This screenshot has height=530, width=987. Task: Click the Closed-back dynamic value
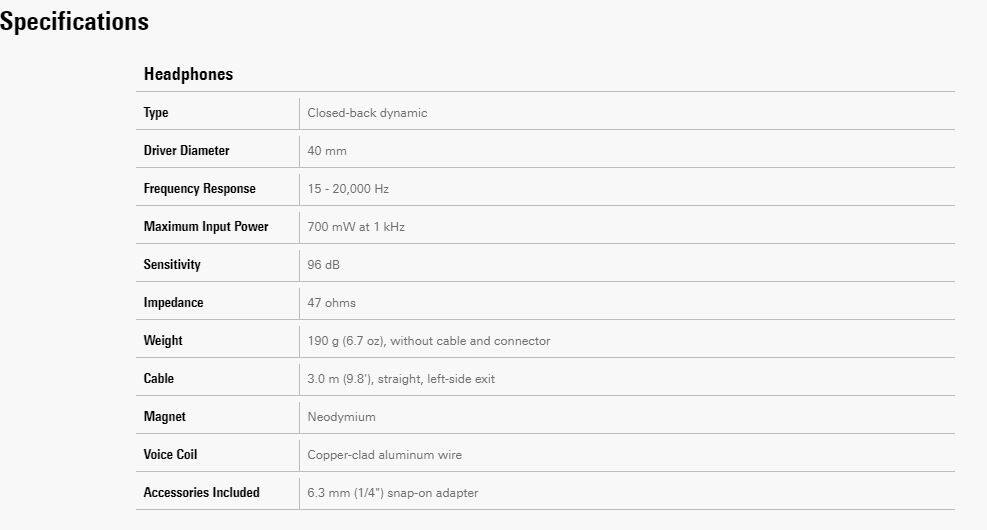tap(367, 113)
